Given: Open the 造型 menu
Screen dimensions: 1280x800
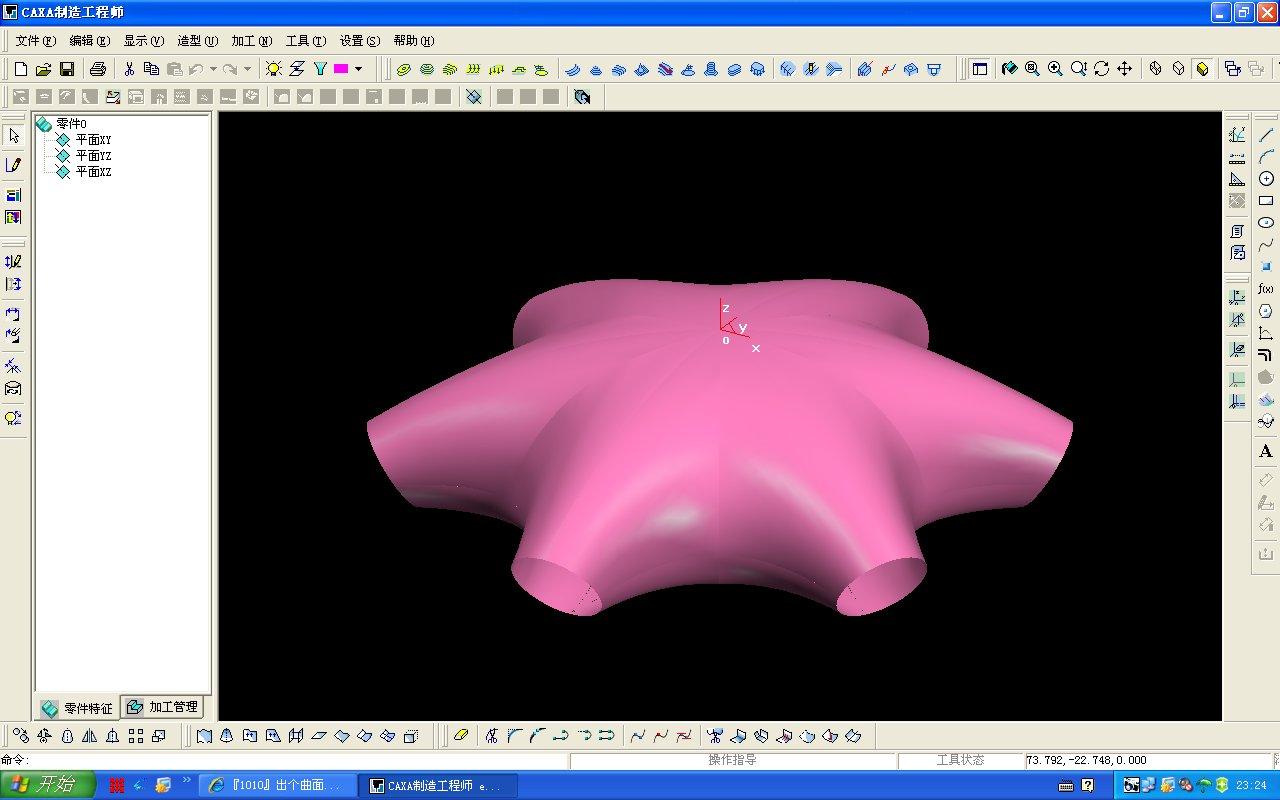Looking at the screenshot, I should [197, 41].
